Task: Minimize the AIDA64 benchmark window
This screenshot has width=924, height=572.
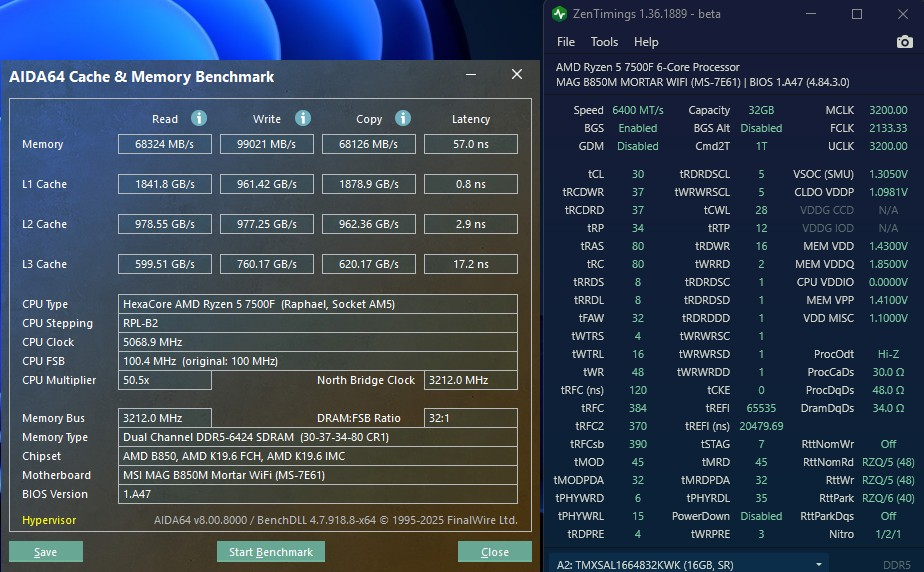Action: (471, 74)
